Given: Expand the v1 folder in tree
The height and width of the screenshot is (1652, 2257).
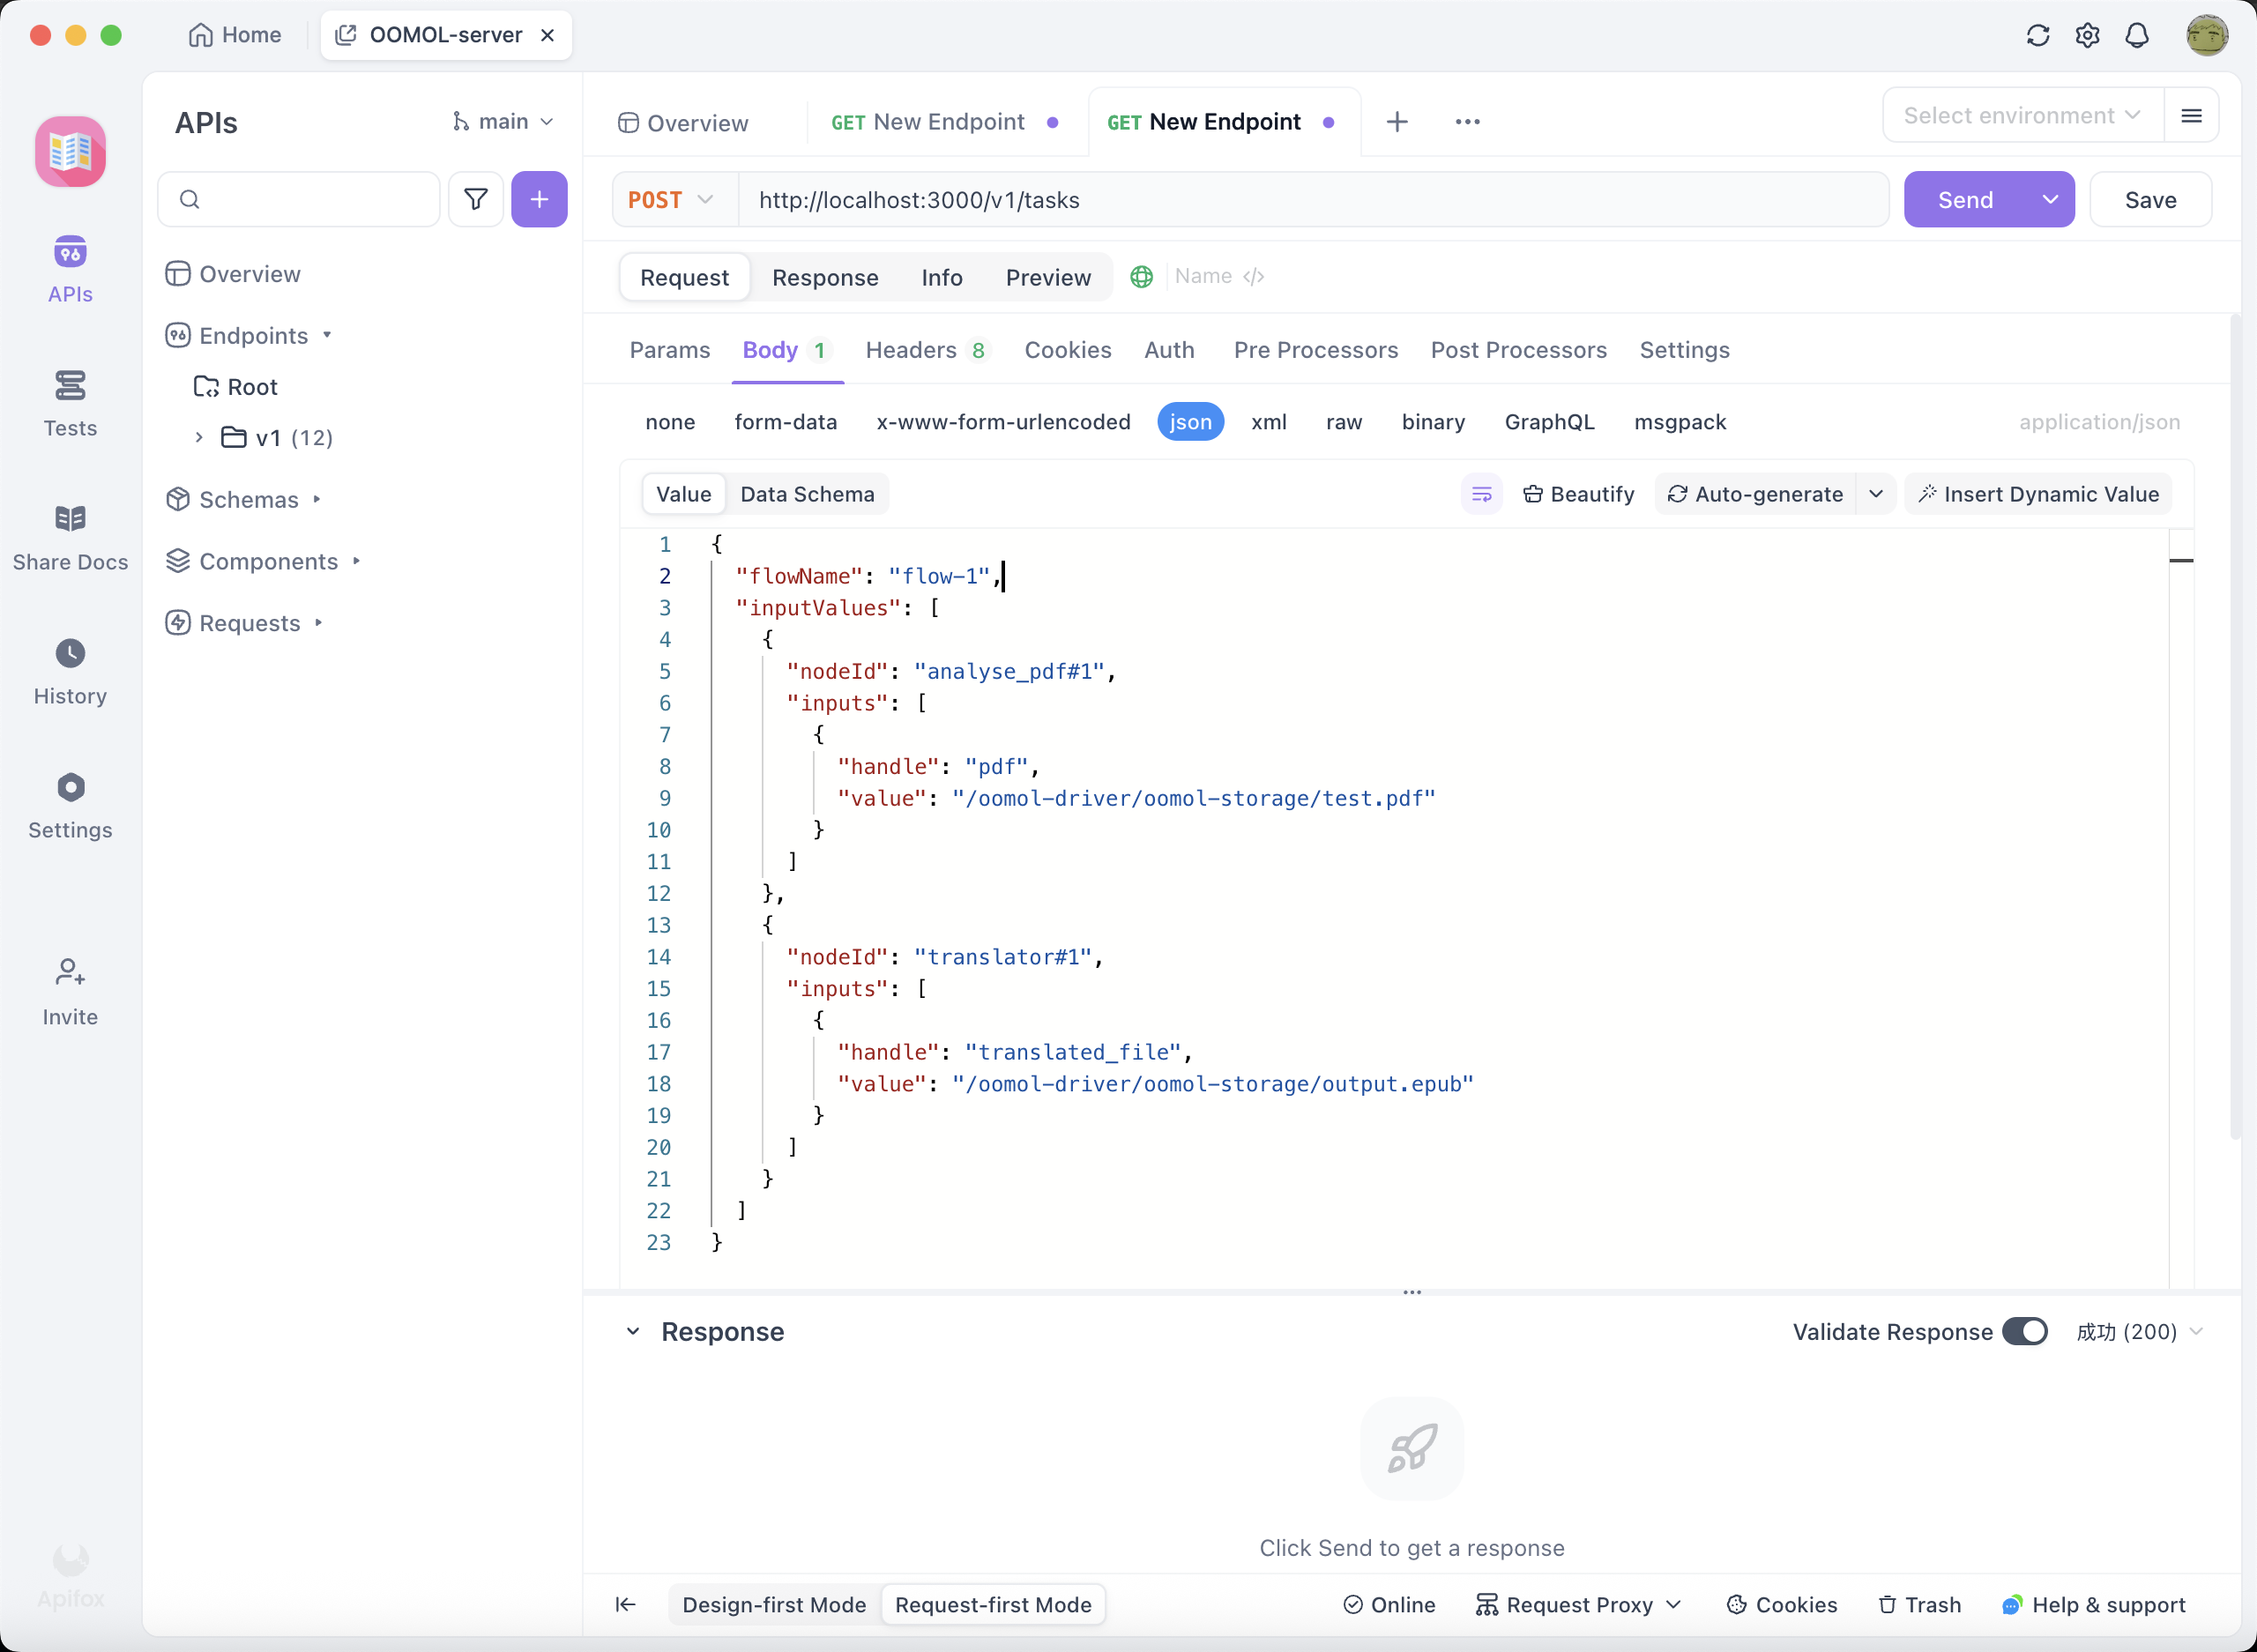Looking at the screenshot, I should click(x=199, y=437).
